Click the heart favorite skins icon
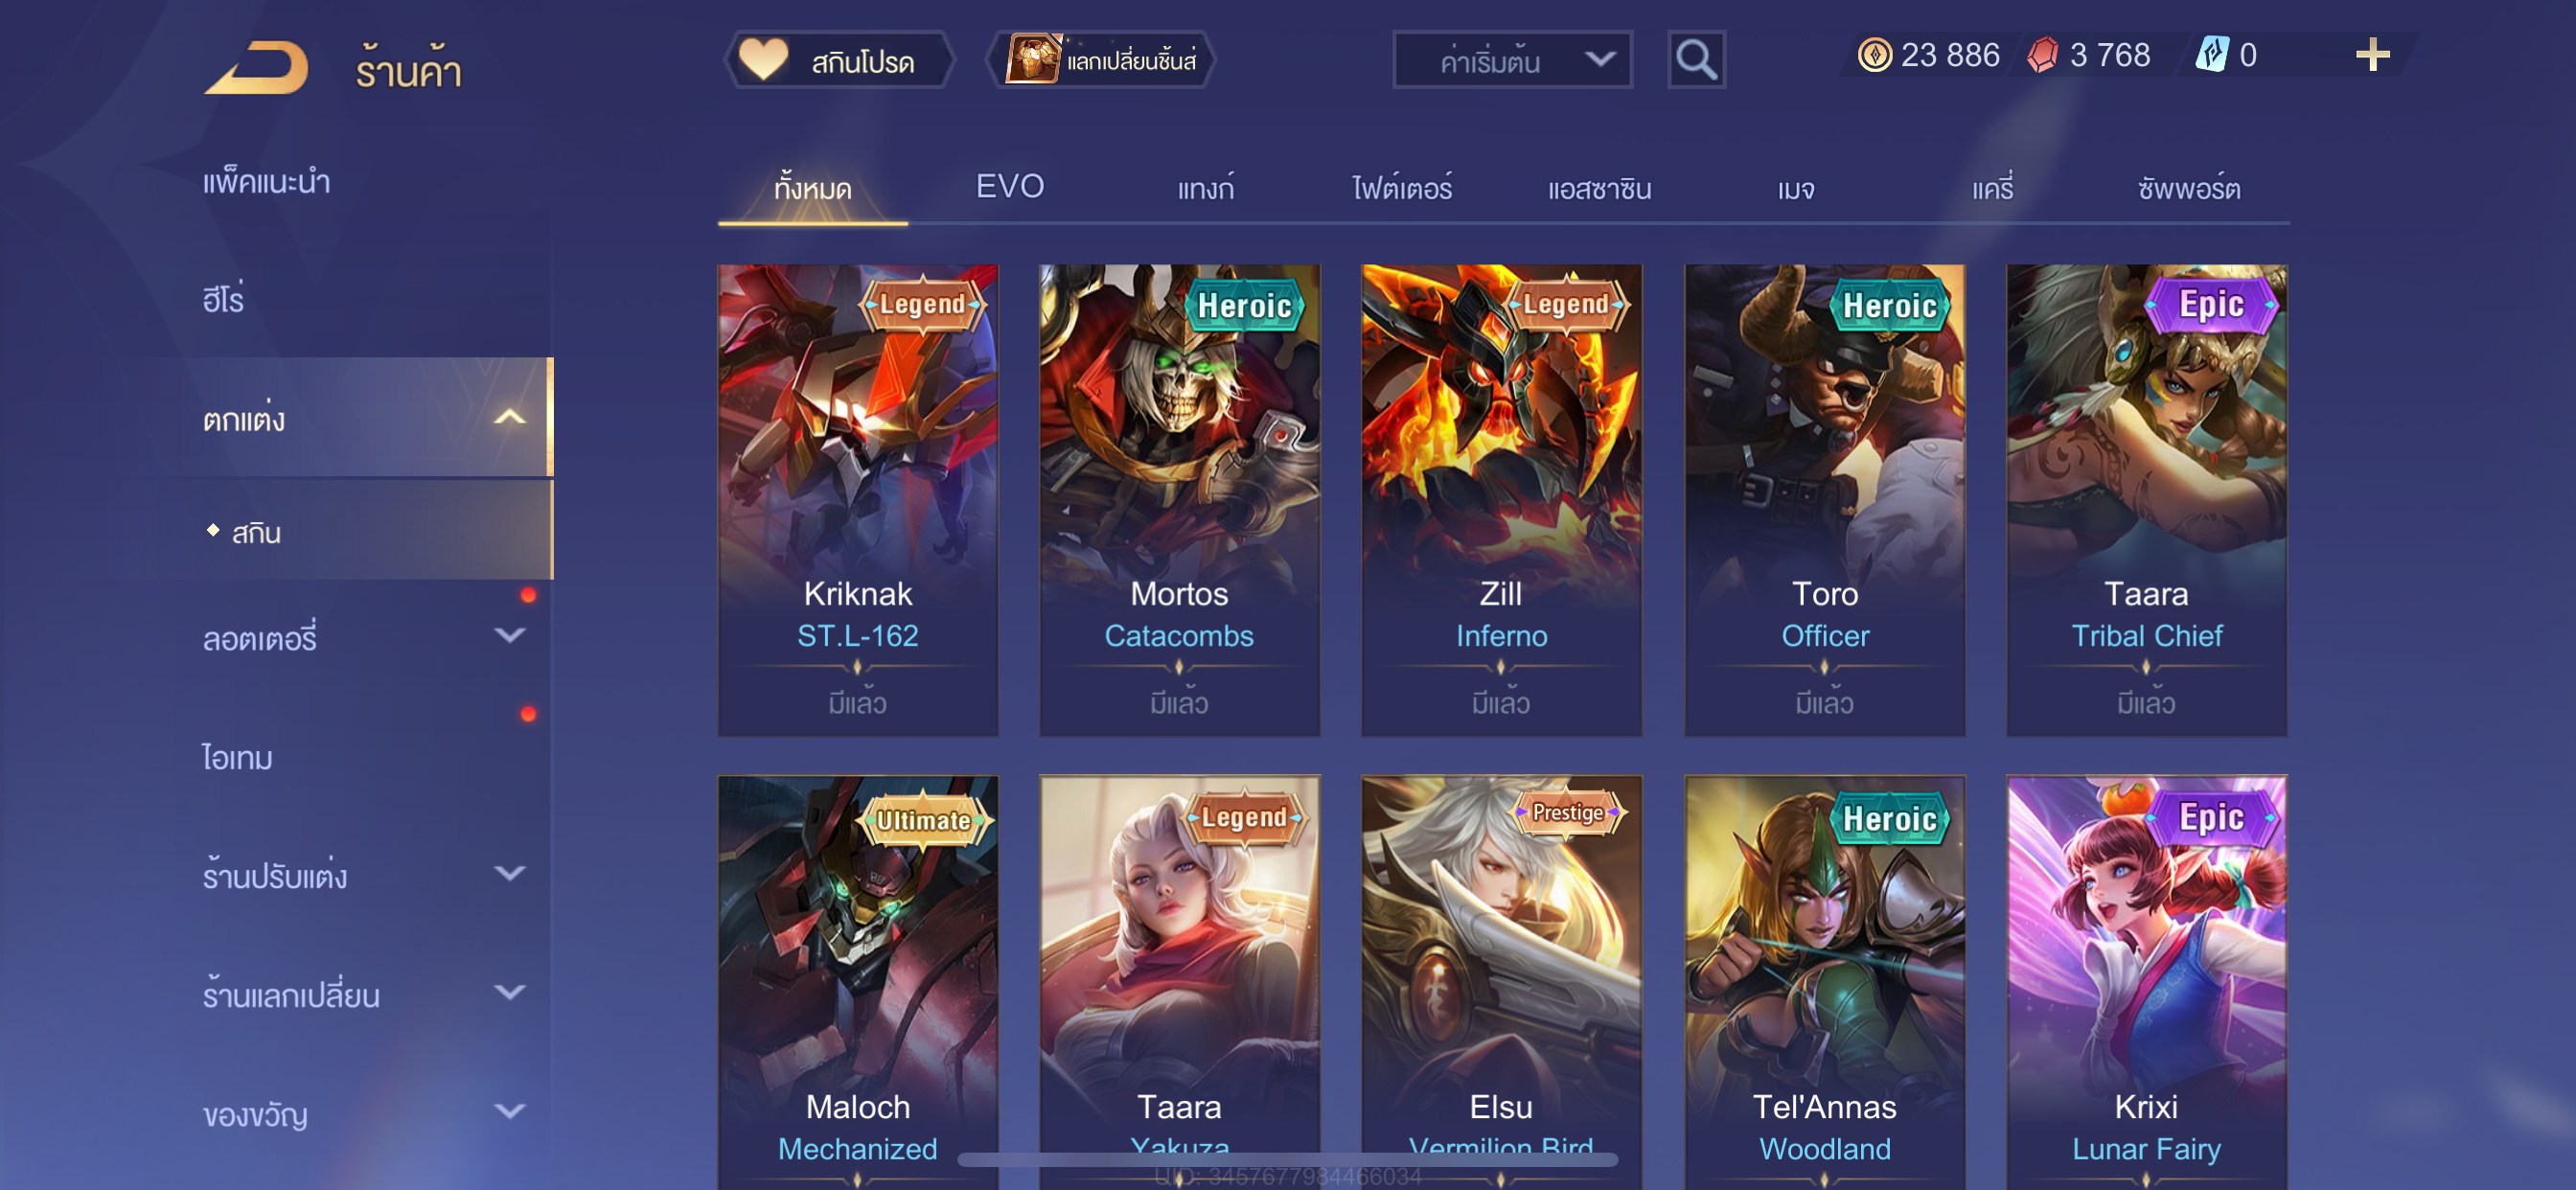 click(x=763, y=59)
